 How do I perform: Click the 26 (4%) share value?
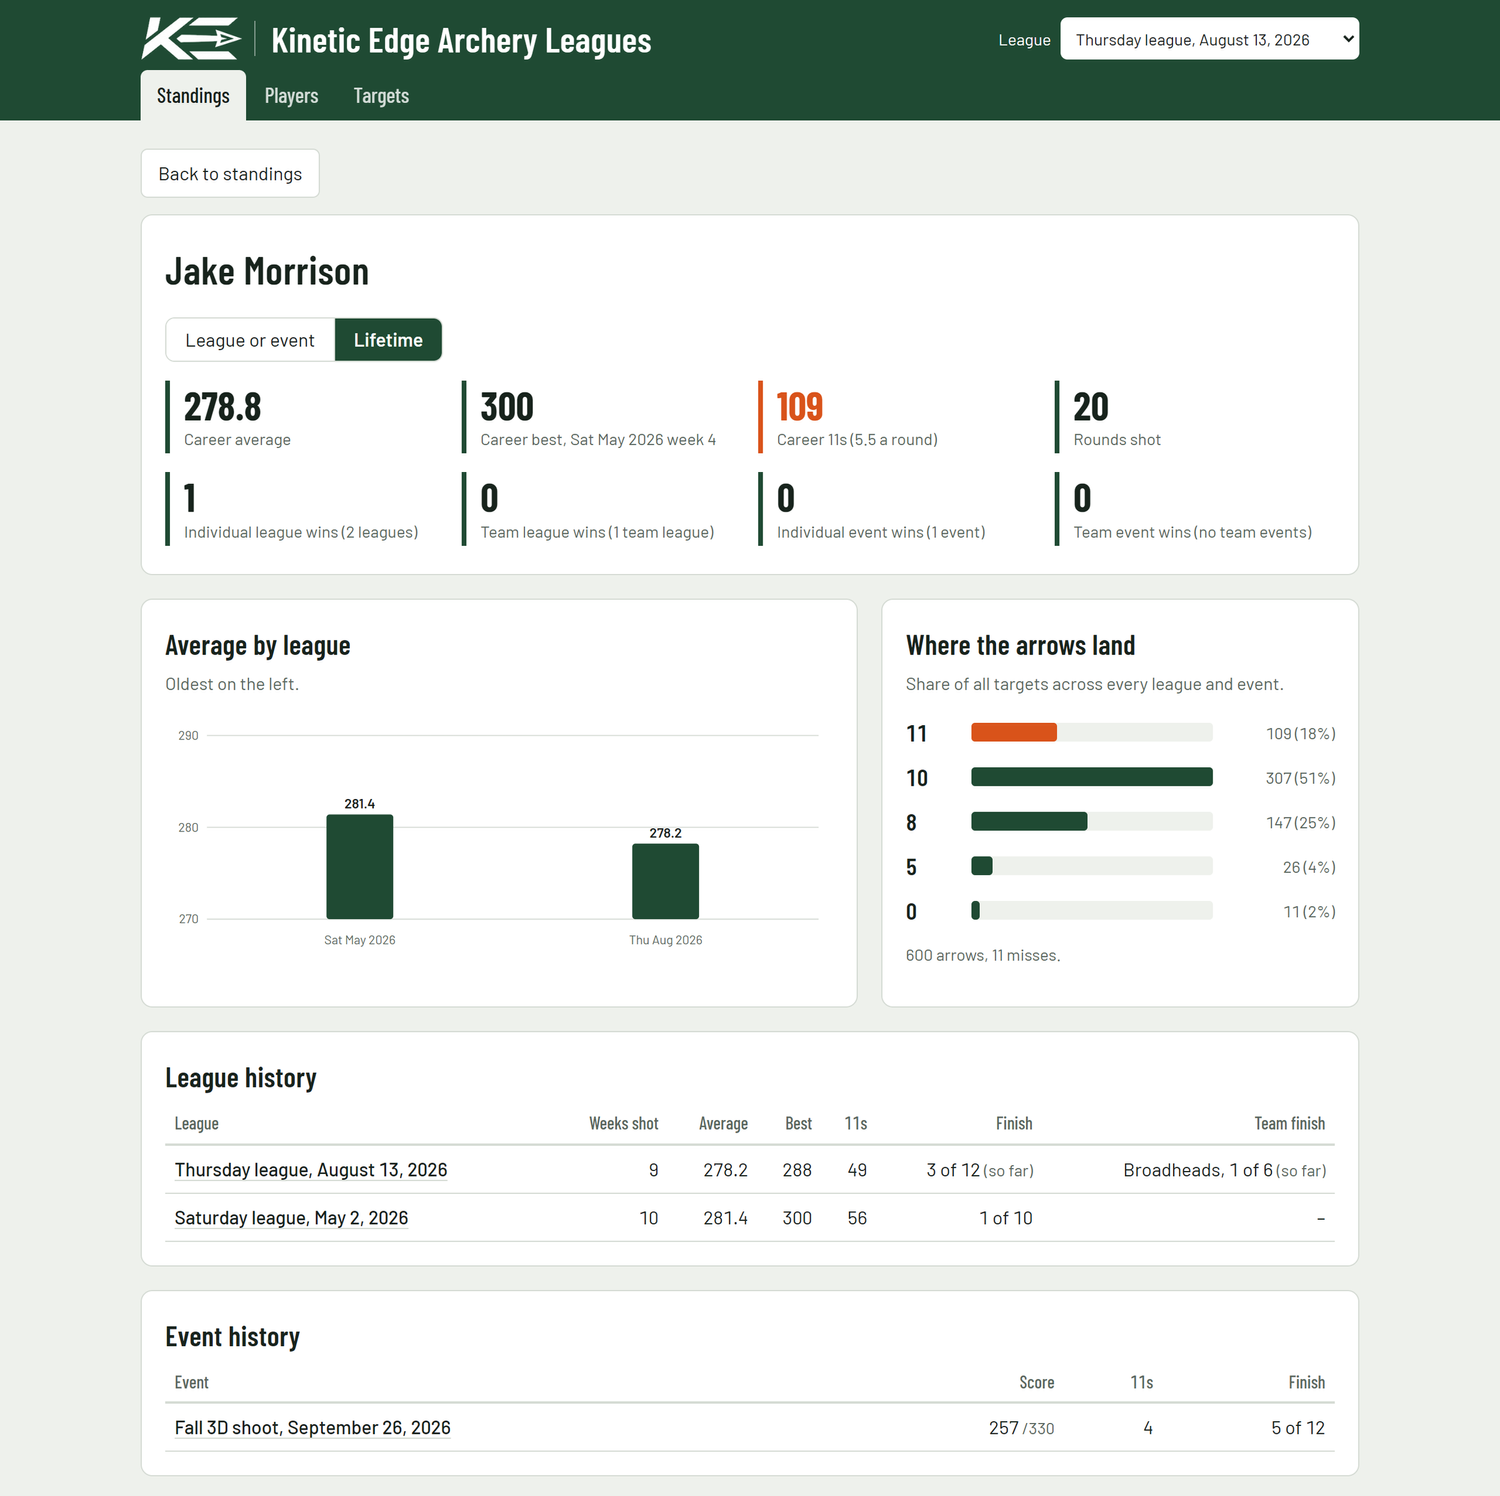point(1309,867)
